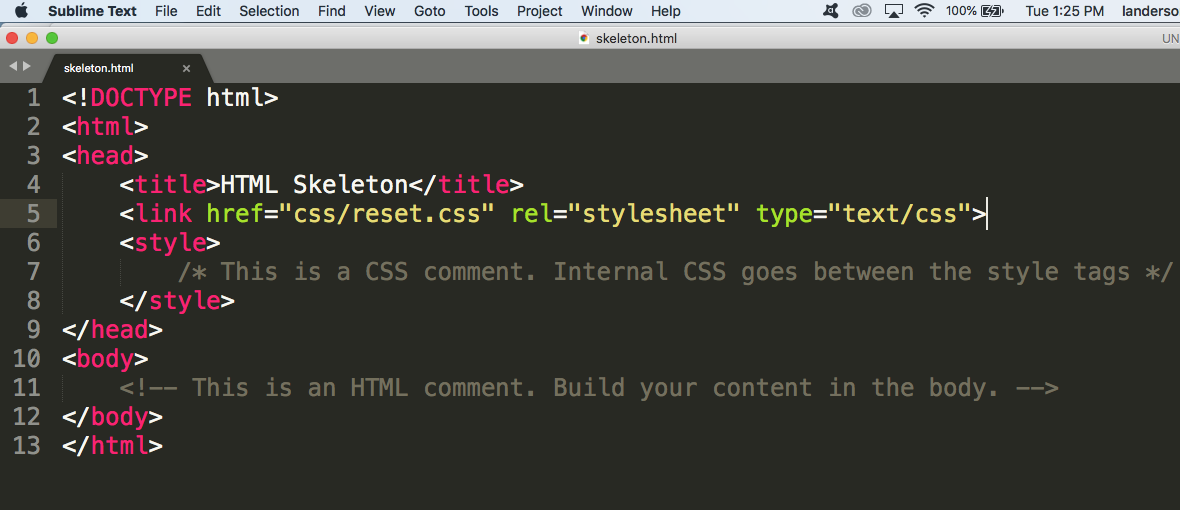
Task: Click the HTML comment on line 11
Action: click(x=589, y=387)
